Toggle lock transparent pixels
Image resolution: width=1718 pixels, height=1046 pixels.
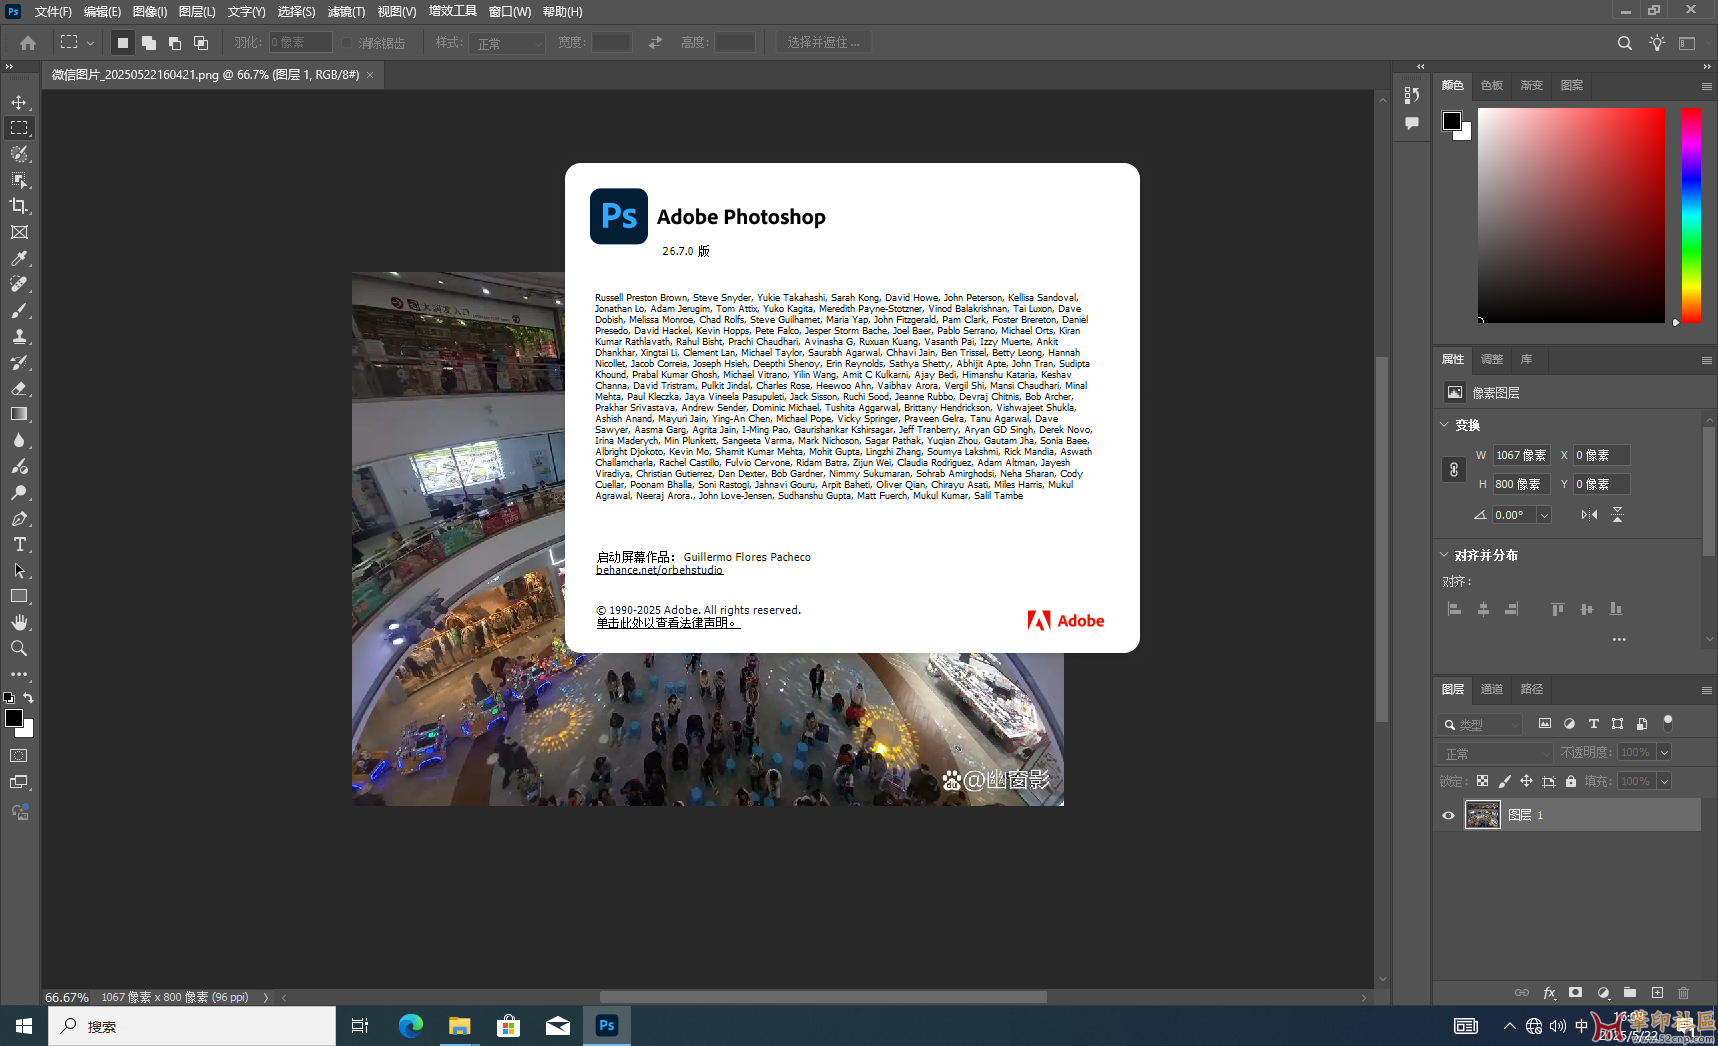[x=1482, y=781]
